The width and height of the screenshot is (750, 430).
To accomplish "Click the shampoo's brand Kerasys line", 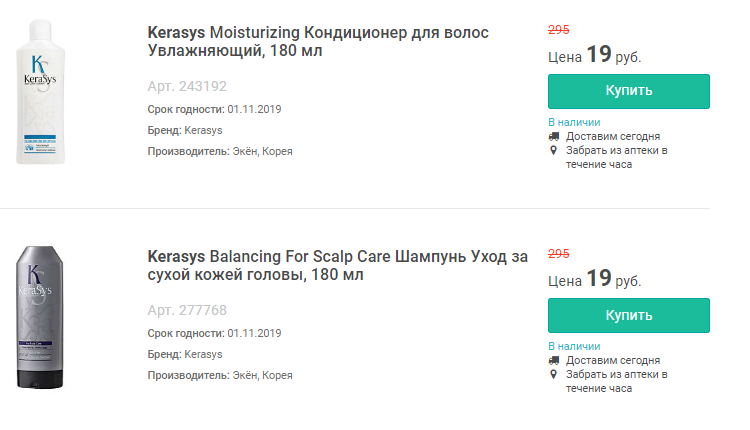I will coord(185,354).
